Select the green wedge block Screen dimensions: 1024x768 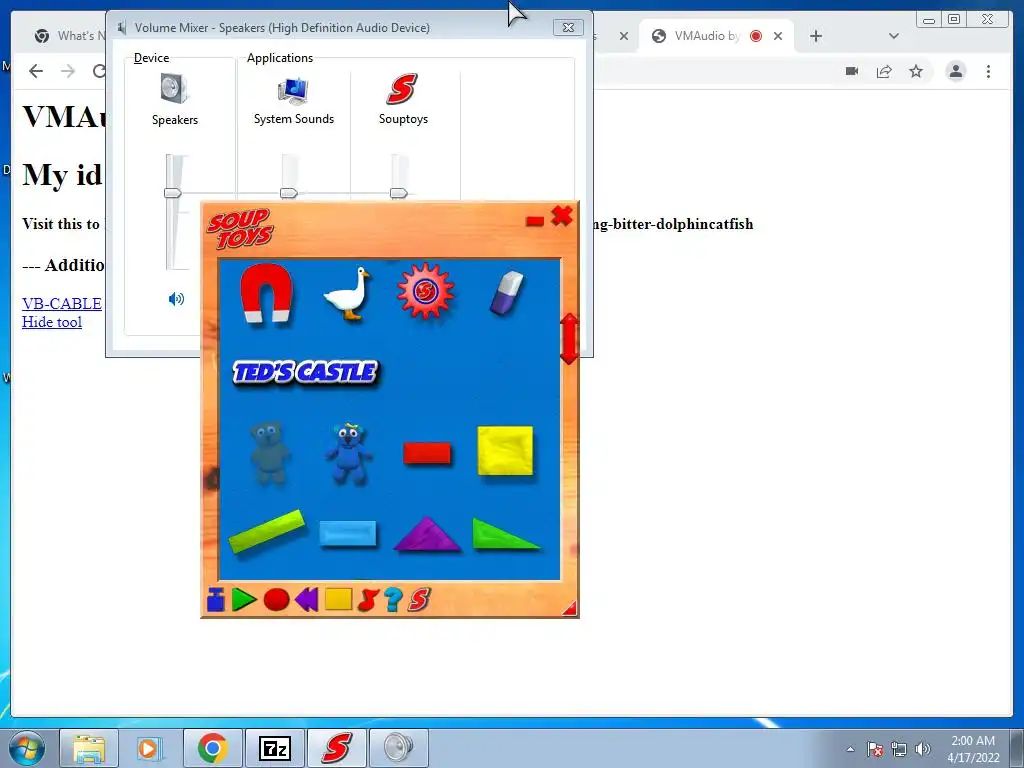505,534
